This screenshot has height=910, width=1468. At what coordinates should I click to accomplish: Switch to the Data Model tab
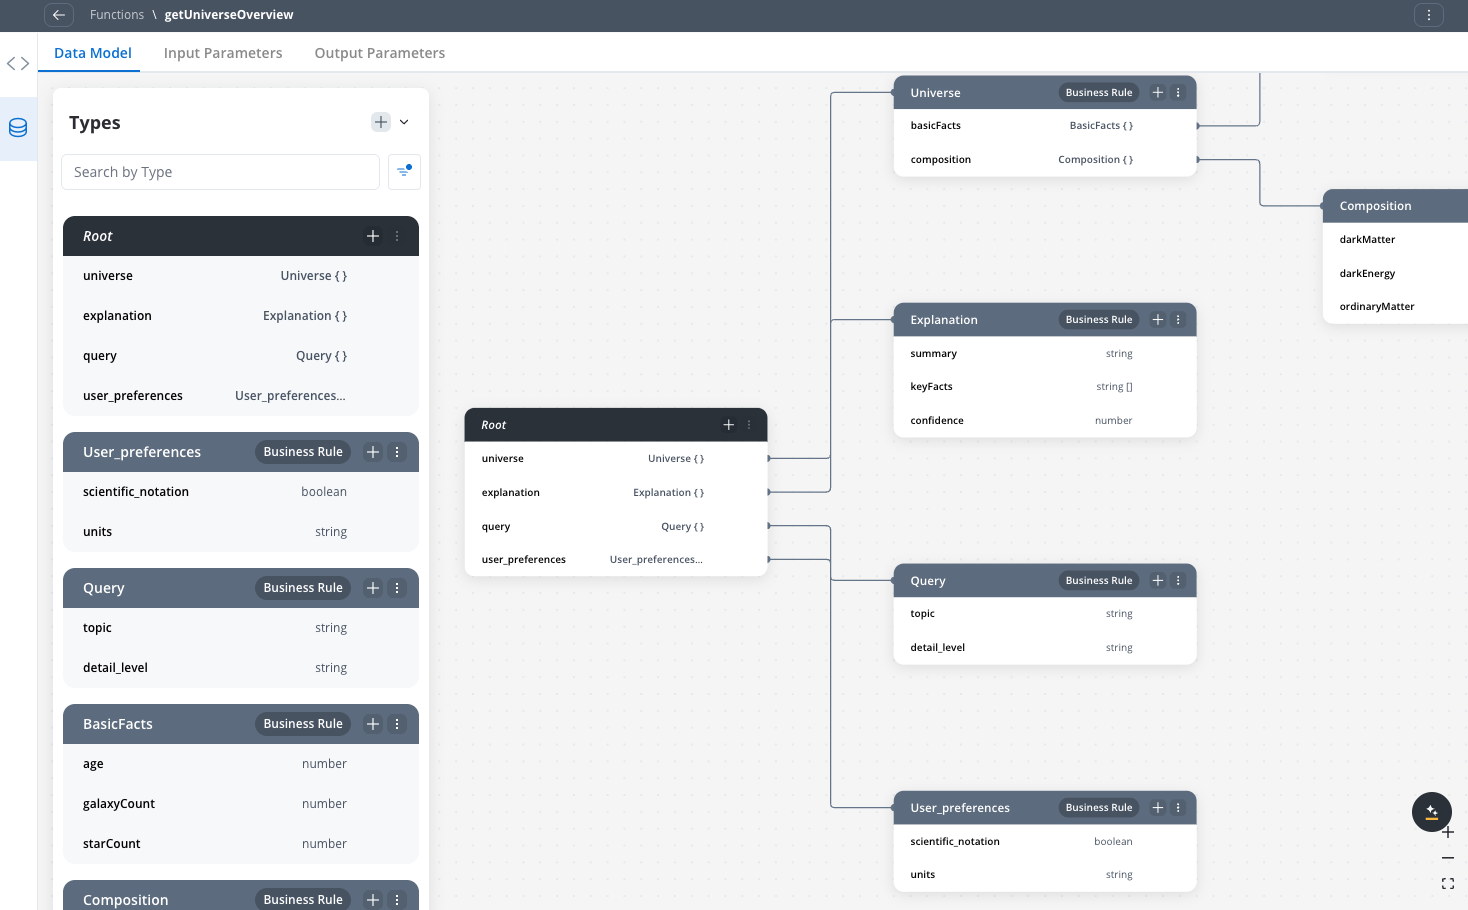[x=93, y=53]
